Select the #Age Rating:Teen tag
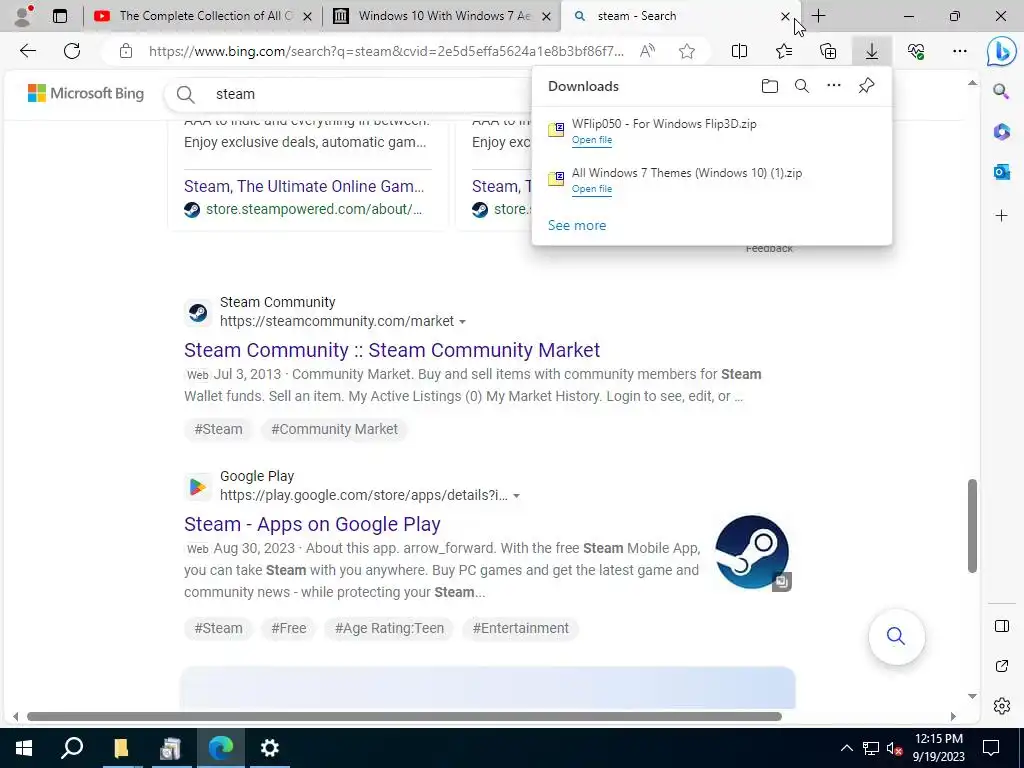The width and height of the screenshot is (1024, 768). point(389,628)
